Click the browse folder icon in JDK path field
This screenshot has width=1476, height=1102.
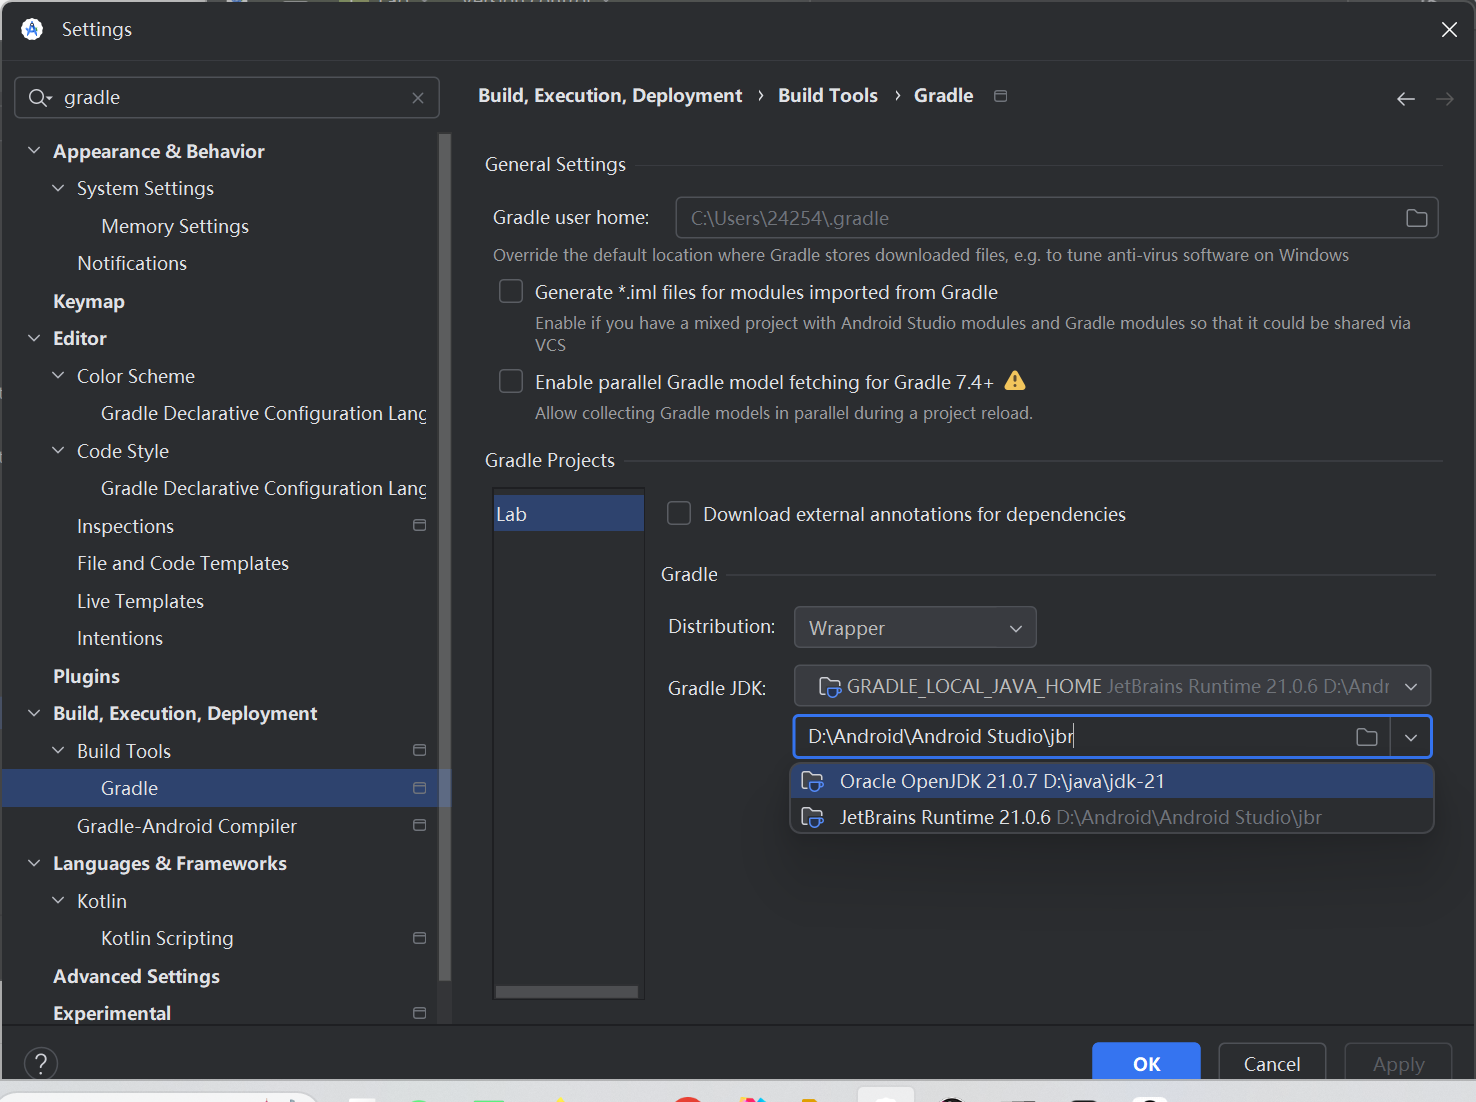click(1366, 737)
